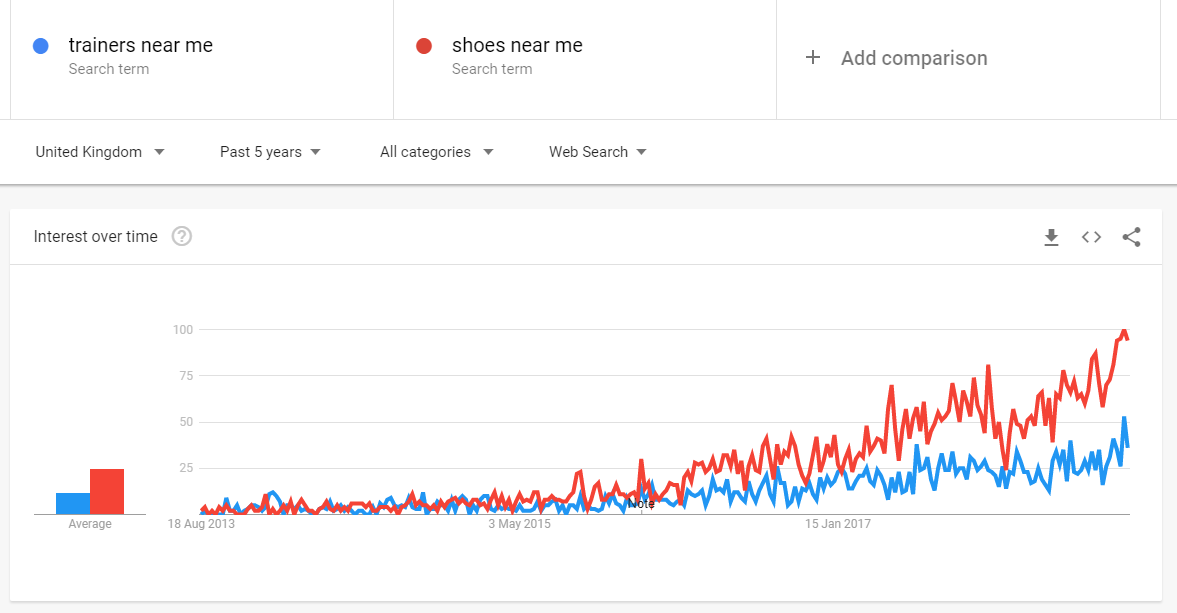This screenshot has height=613, width=1177.
Task: Click the red dot for shoes near me
Action: click(424, 47)
